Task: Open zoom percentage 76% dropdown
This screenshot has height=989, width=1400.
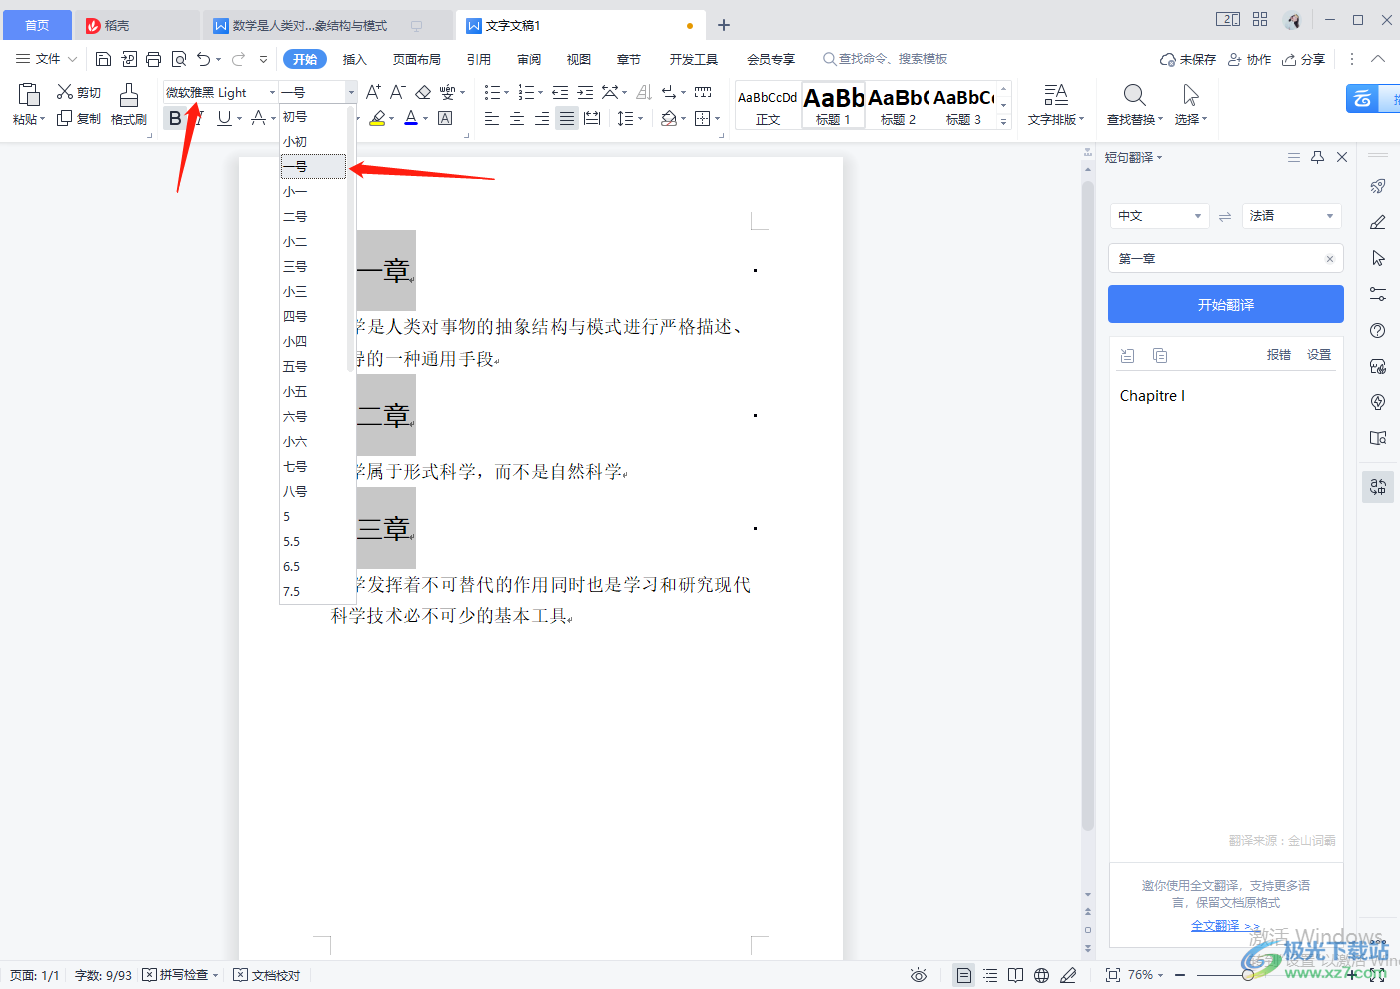Action: click(1146, 975)
